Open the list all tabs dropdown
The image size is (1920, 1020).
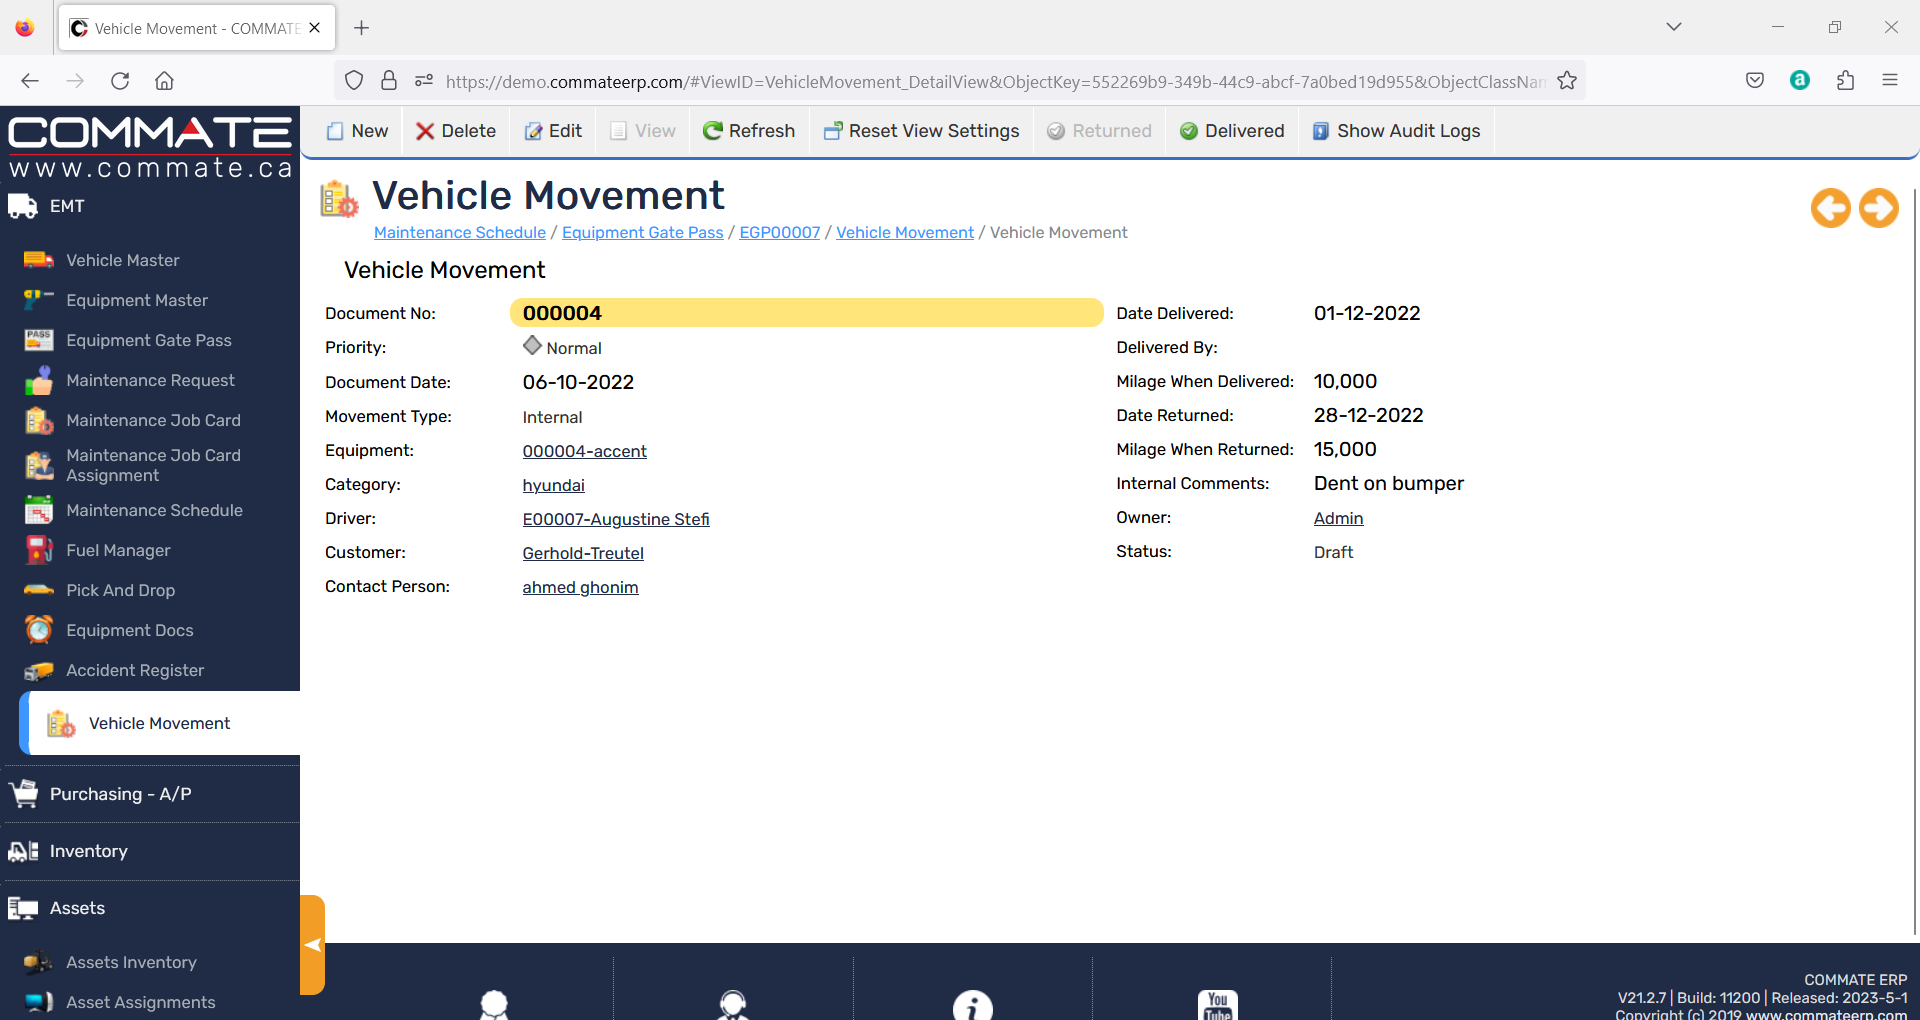pyautogui.click(x=1674, y=27)
